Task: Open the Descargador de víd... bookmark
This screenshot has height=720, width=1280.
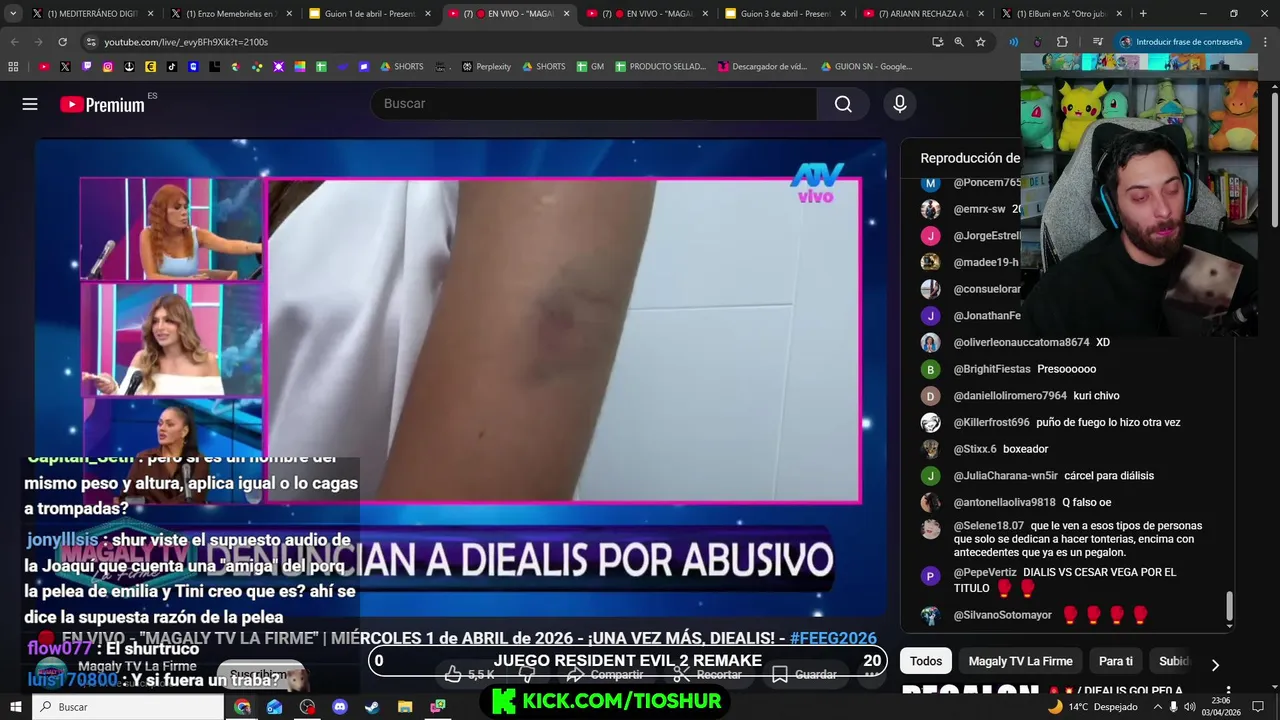Action: click(762, 67)
